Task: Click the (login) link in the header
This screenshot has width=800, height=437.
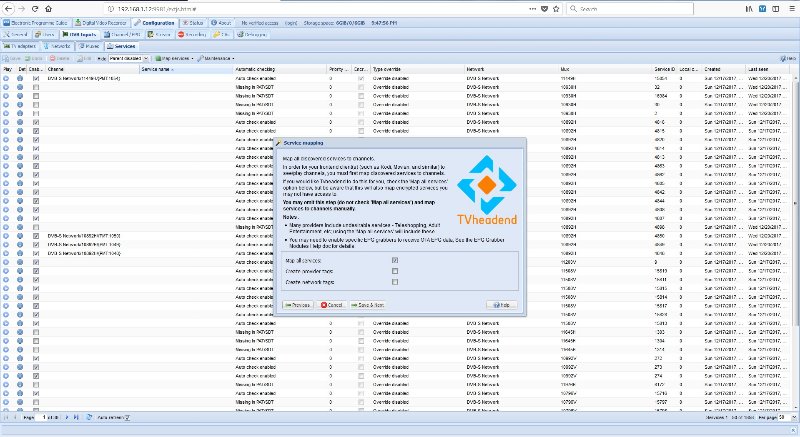Action: click(x=291, y=23)
